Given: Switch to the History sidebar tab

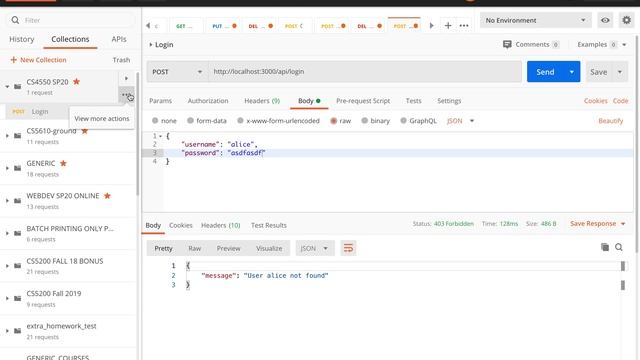Looking at the screenshot, I should tap(22, 39).
